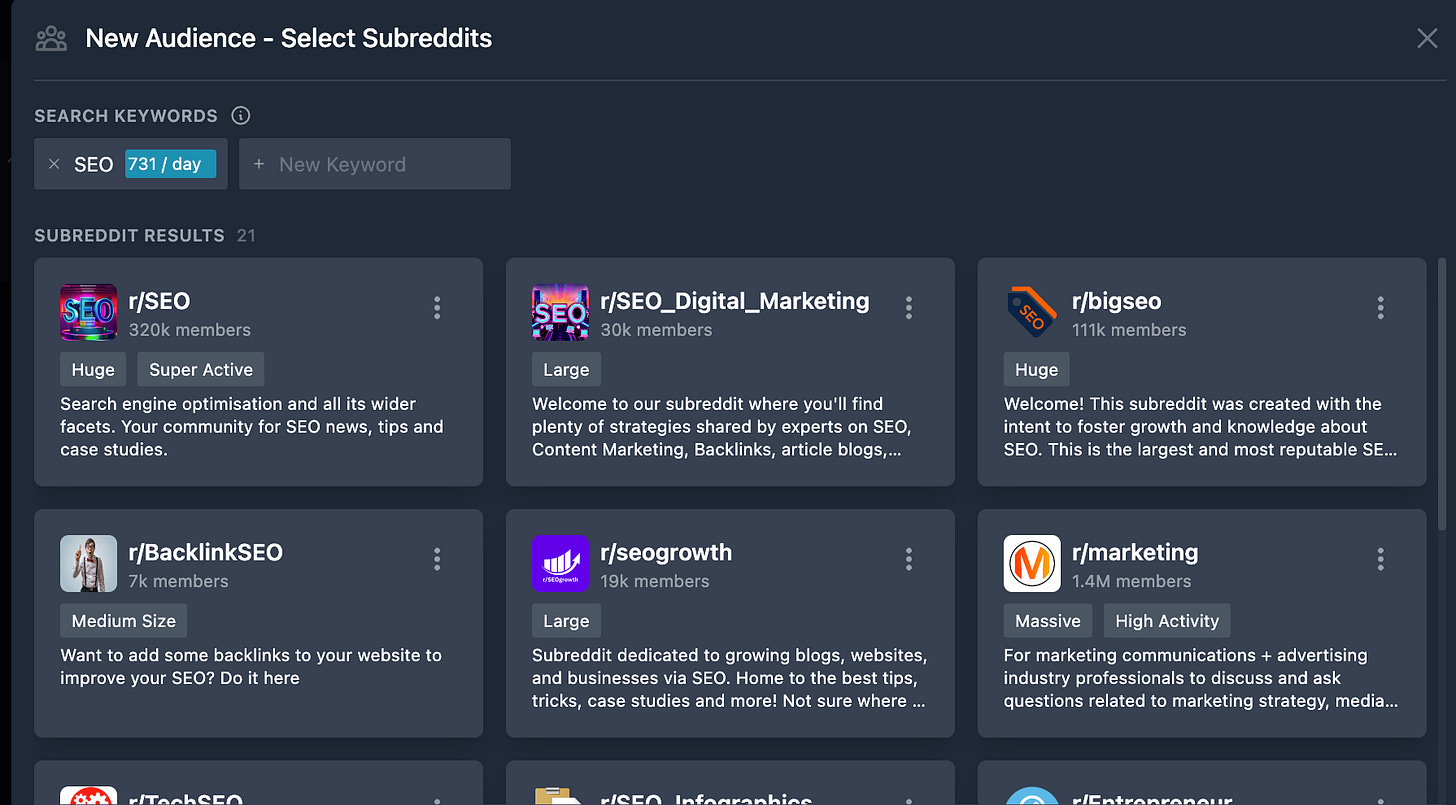The height and width of the screenshot is (805, 1456).
Task: Click the Huge tag on r/bigseo
Action: coord(1037,369)
